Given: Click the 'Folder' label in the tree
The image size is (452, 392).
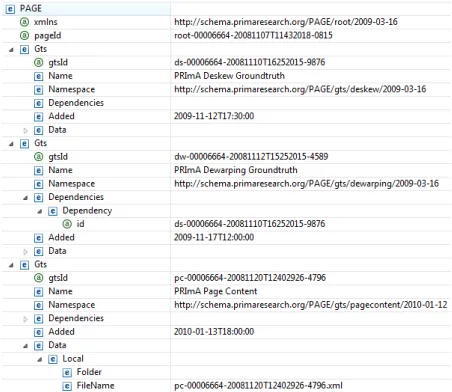Looking at the screenshot, I should pos(89,372).
